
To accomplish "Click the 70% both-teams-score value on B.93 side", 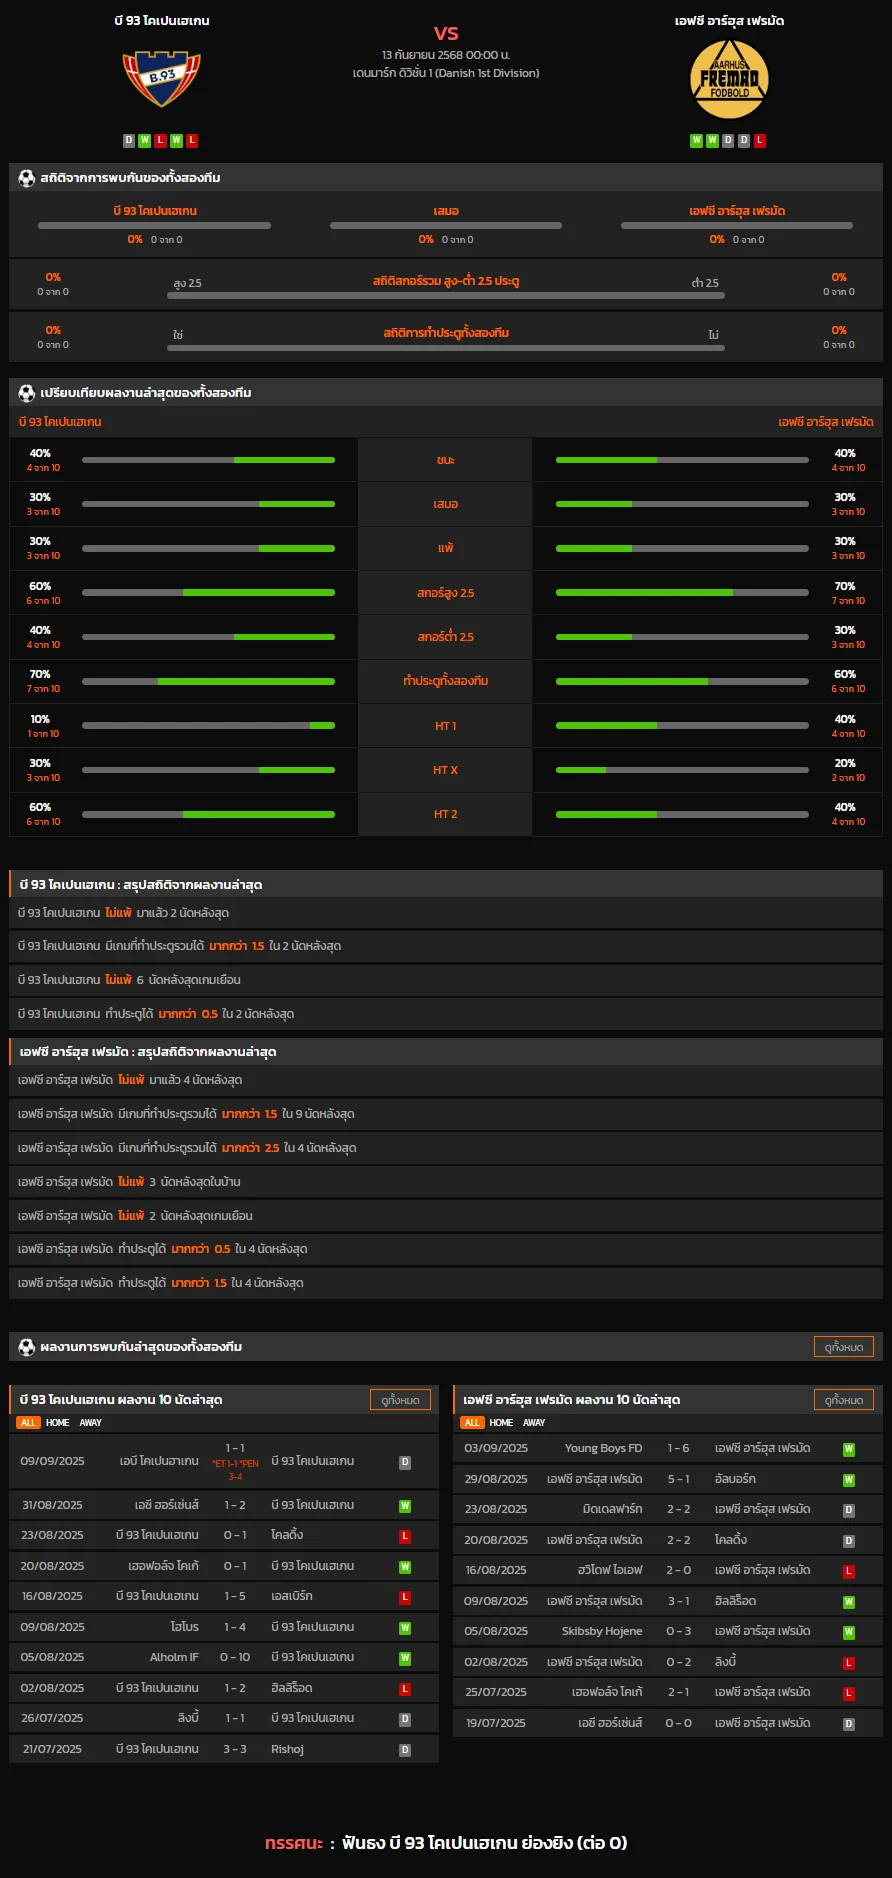I will 40,674.
